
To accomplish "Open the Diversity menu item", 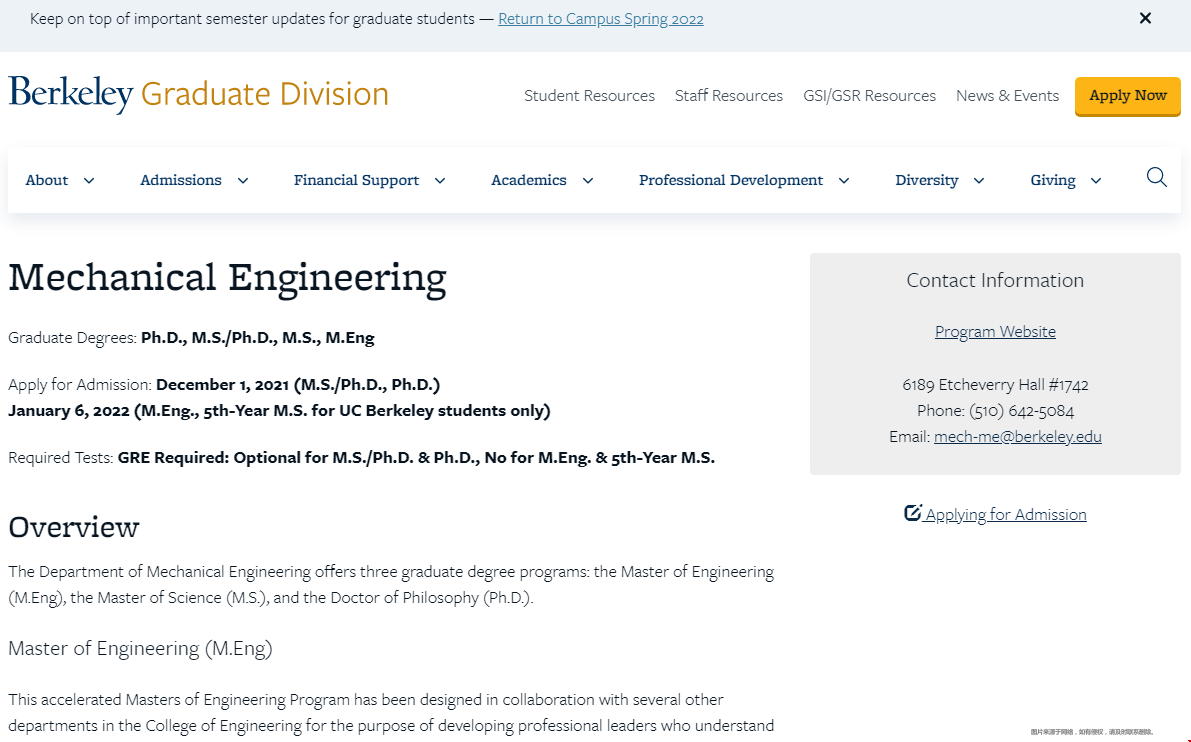I will click(927, 180).
